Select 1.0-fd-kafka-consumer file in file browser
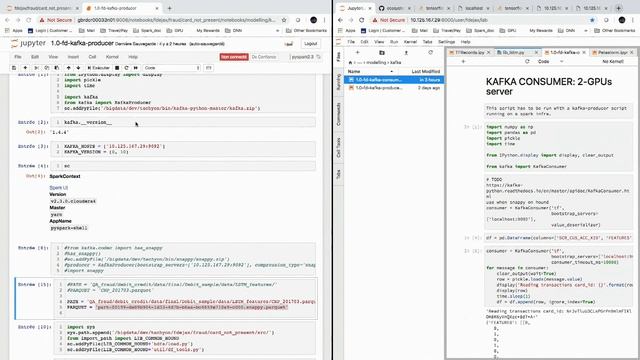Screen dimensions: 640x360 pyautogui.click(x=394, y=80)
